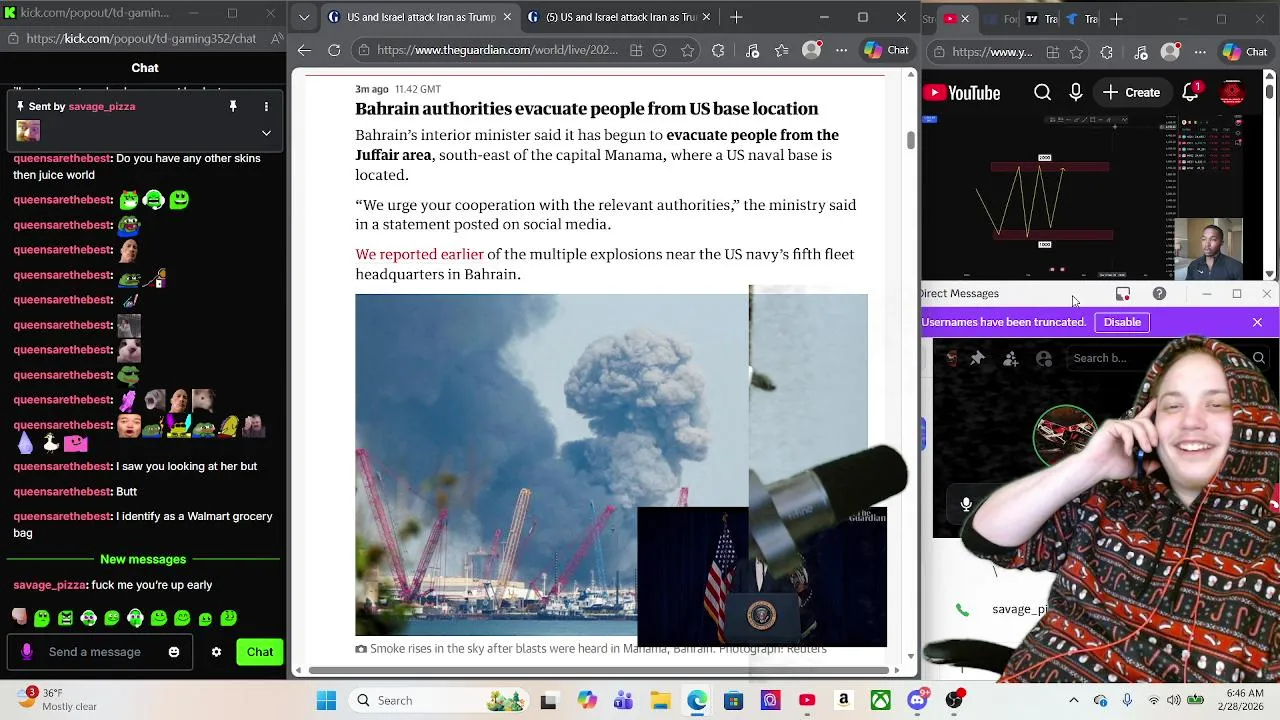Close the first Guardian tab
The height and width of the screenshot is (720, 1280).
507,17
